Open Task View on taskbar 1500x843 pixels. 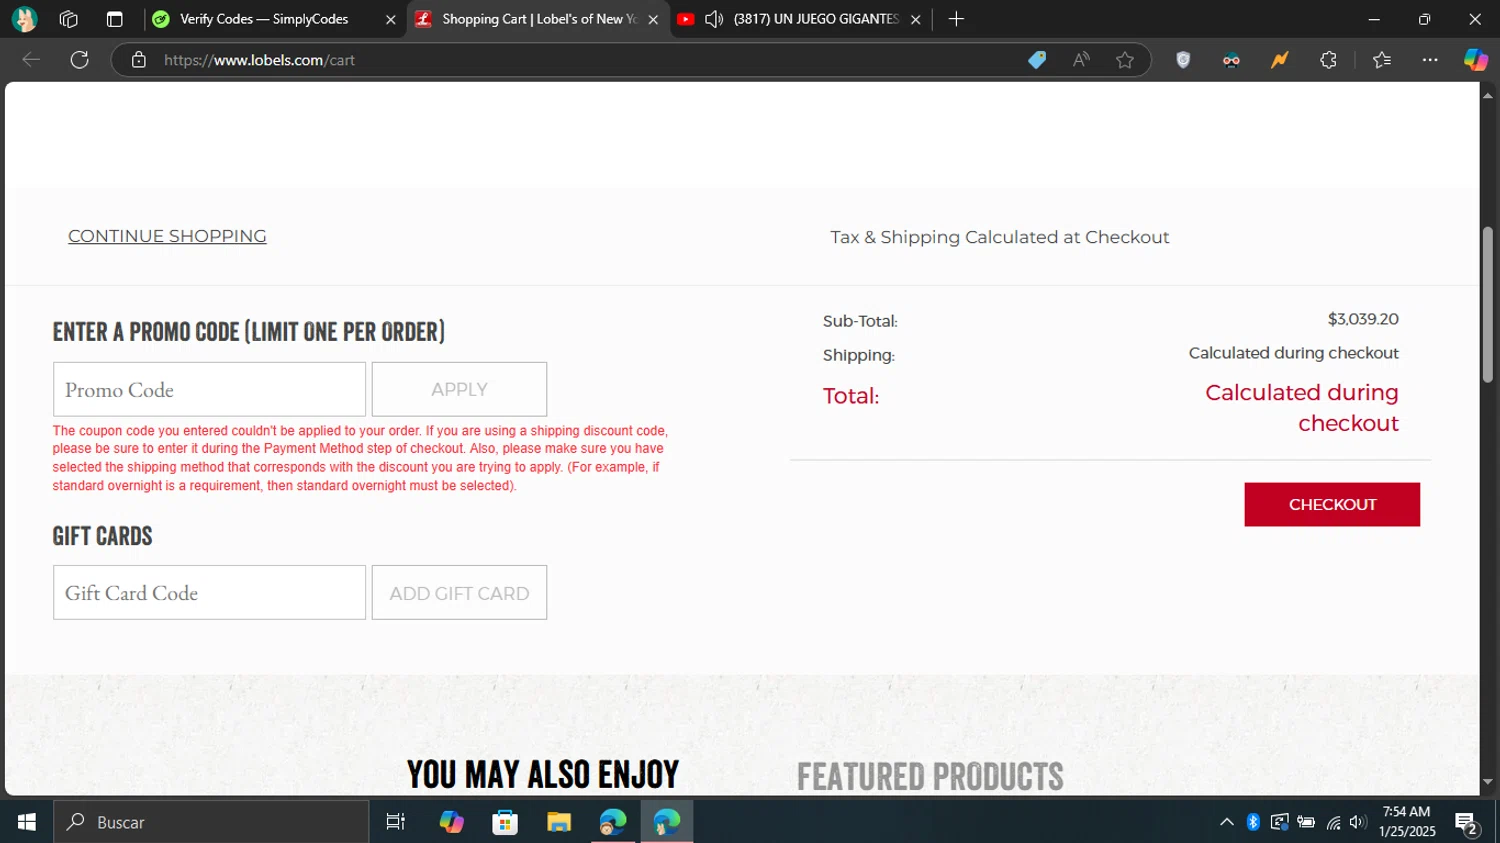point(396,822)
